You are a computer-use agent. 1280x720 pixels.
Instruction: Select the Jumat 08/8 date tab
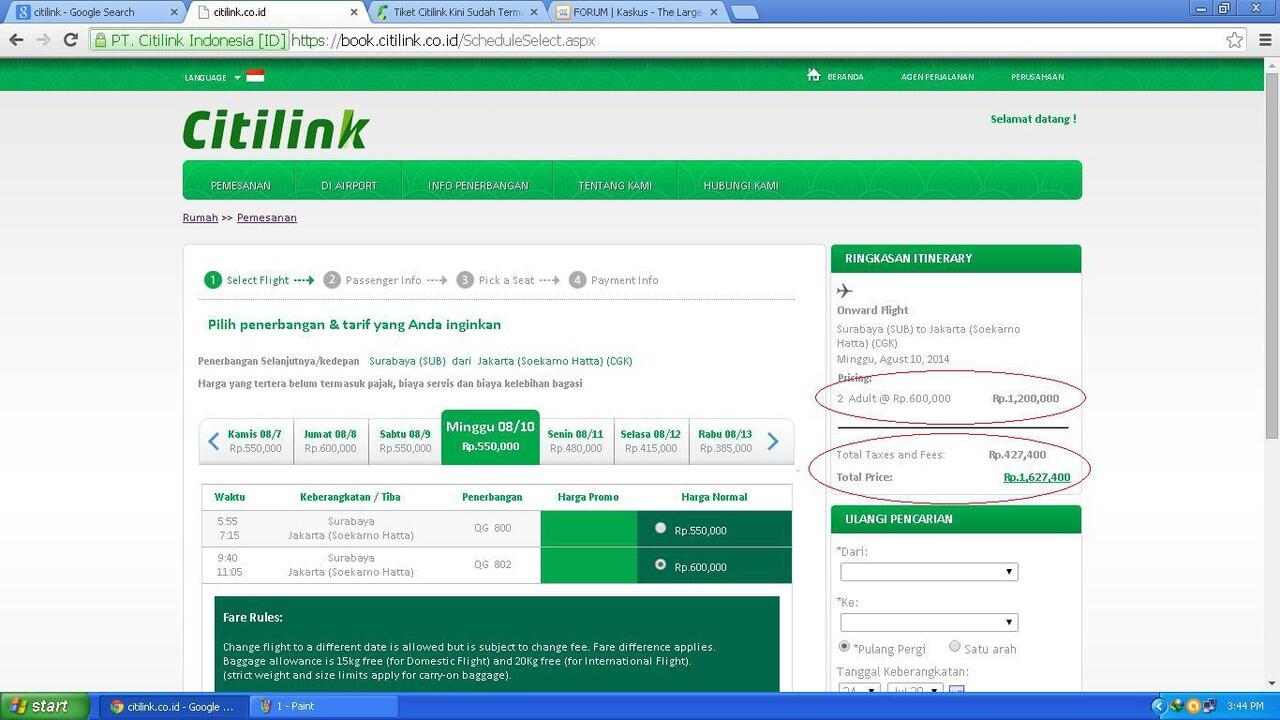pos(330,441)
